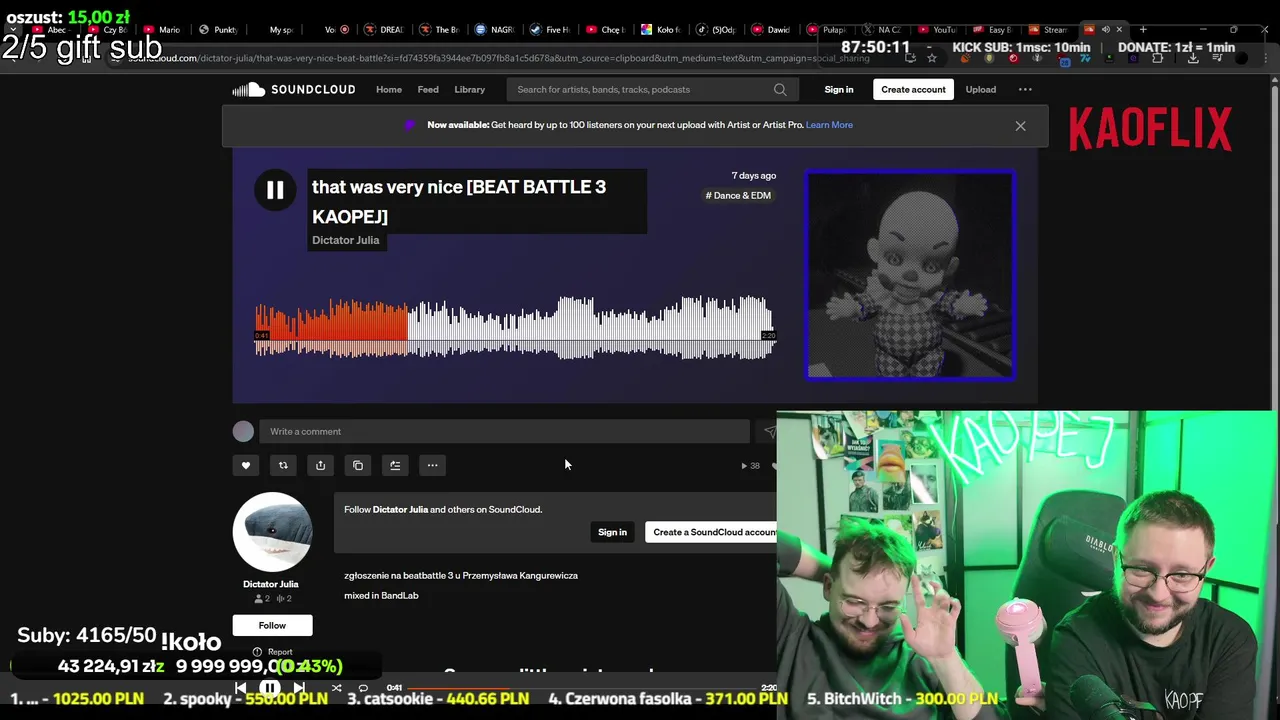Click the zgłoszenie na beatbattle description line
This screenshot has width=1280, height=720.
coord(461,575)
